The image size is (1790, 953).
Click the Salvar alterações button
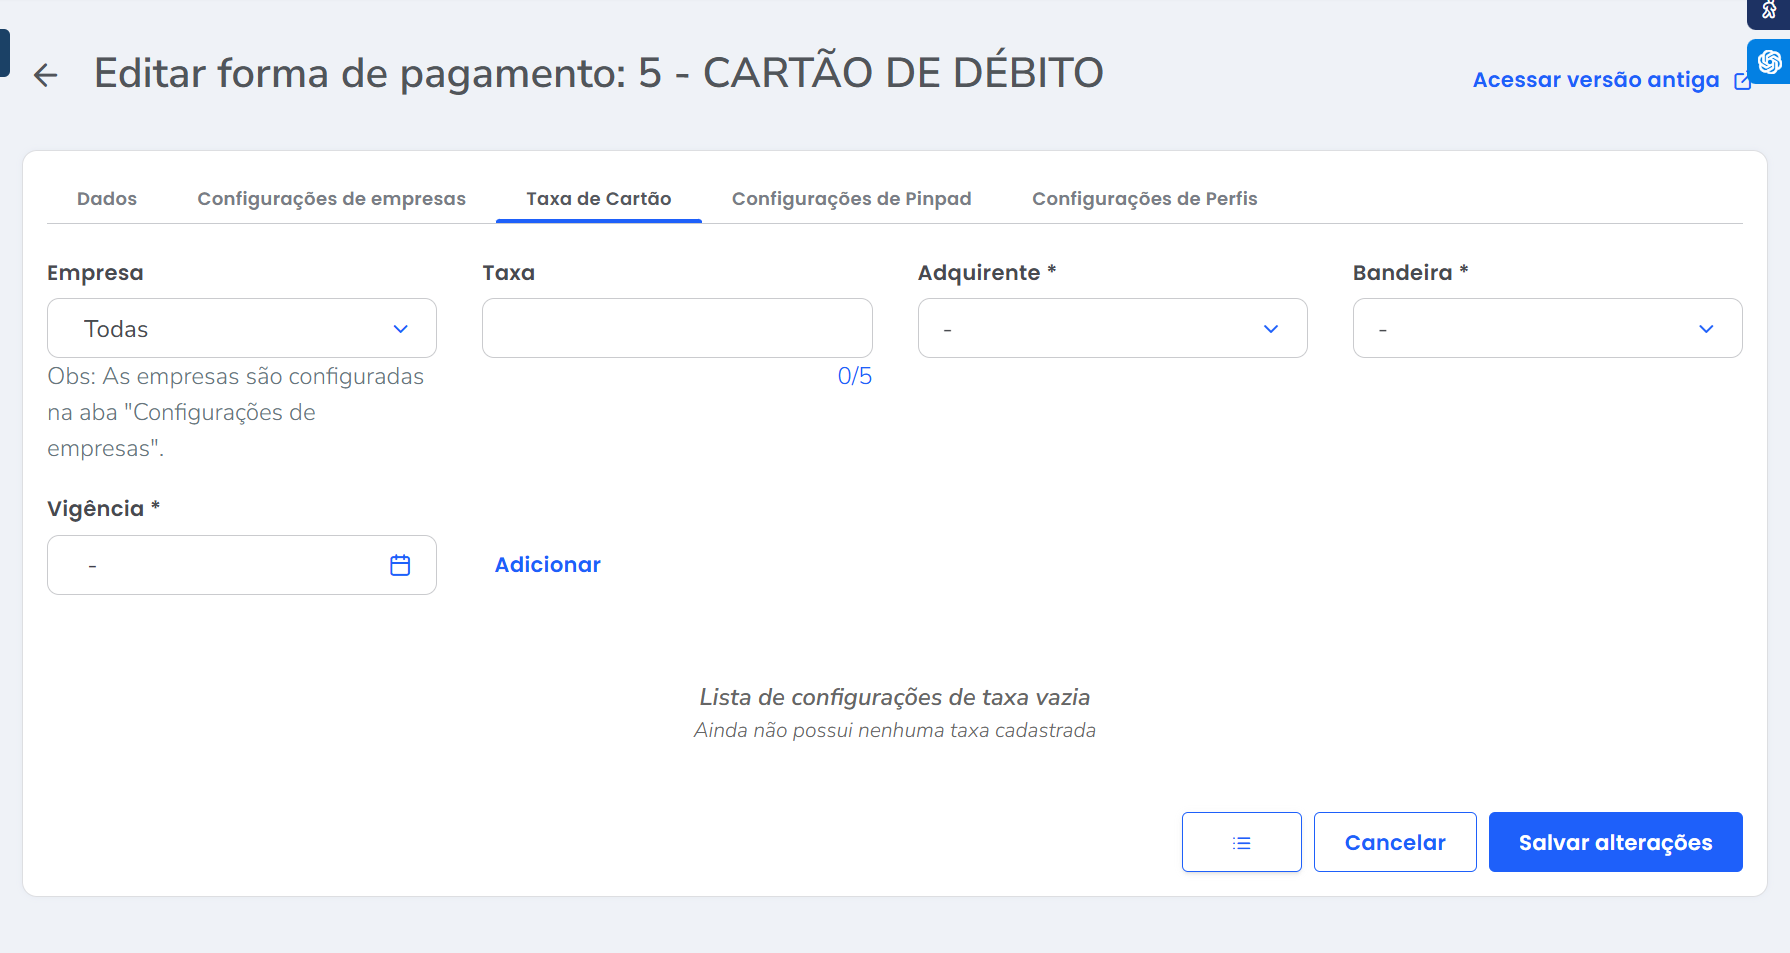pos(1615,842)
